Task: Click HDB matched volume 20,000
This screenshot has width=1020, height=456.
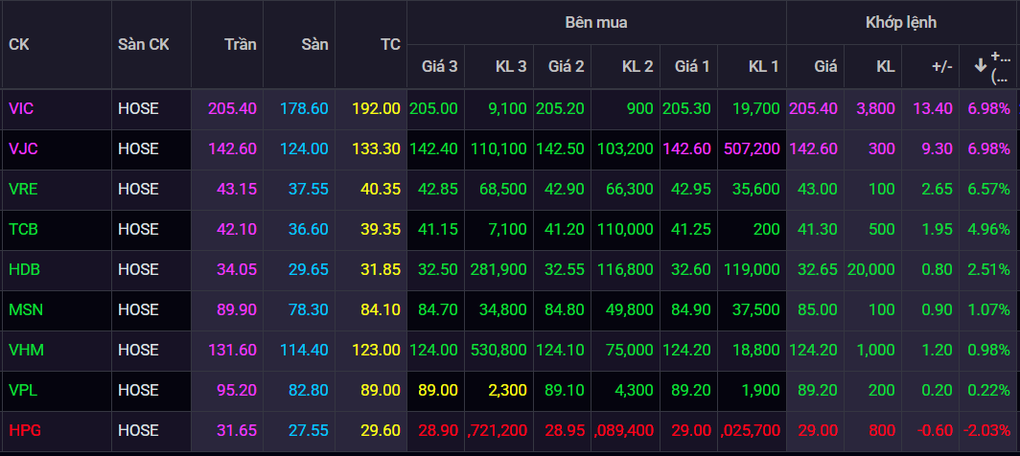Action: (x=872, y=269)
